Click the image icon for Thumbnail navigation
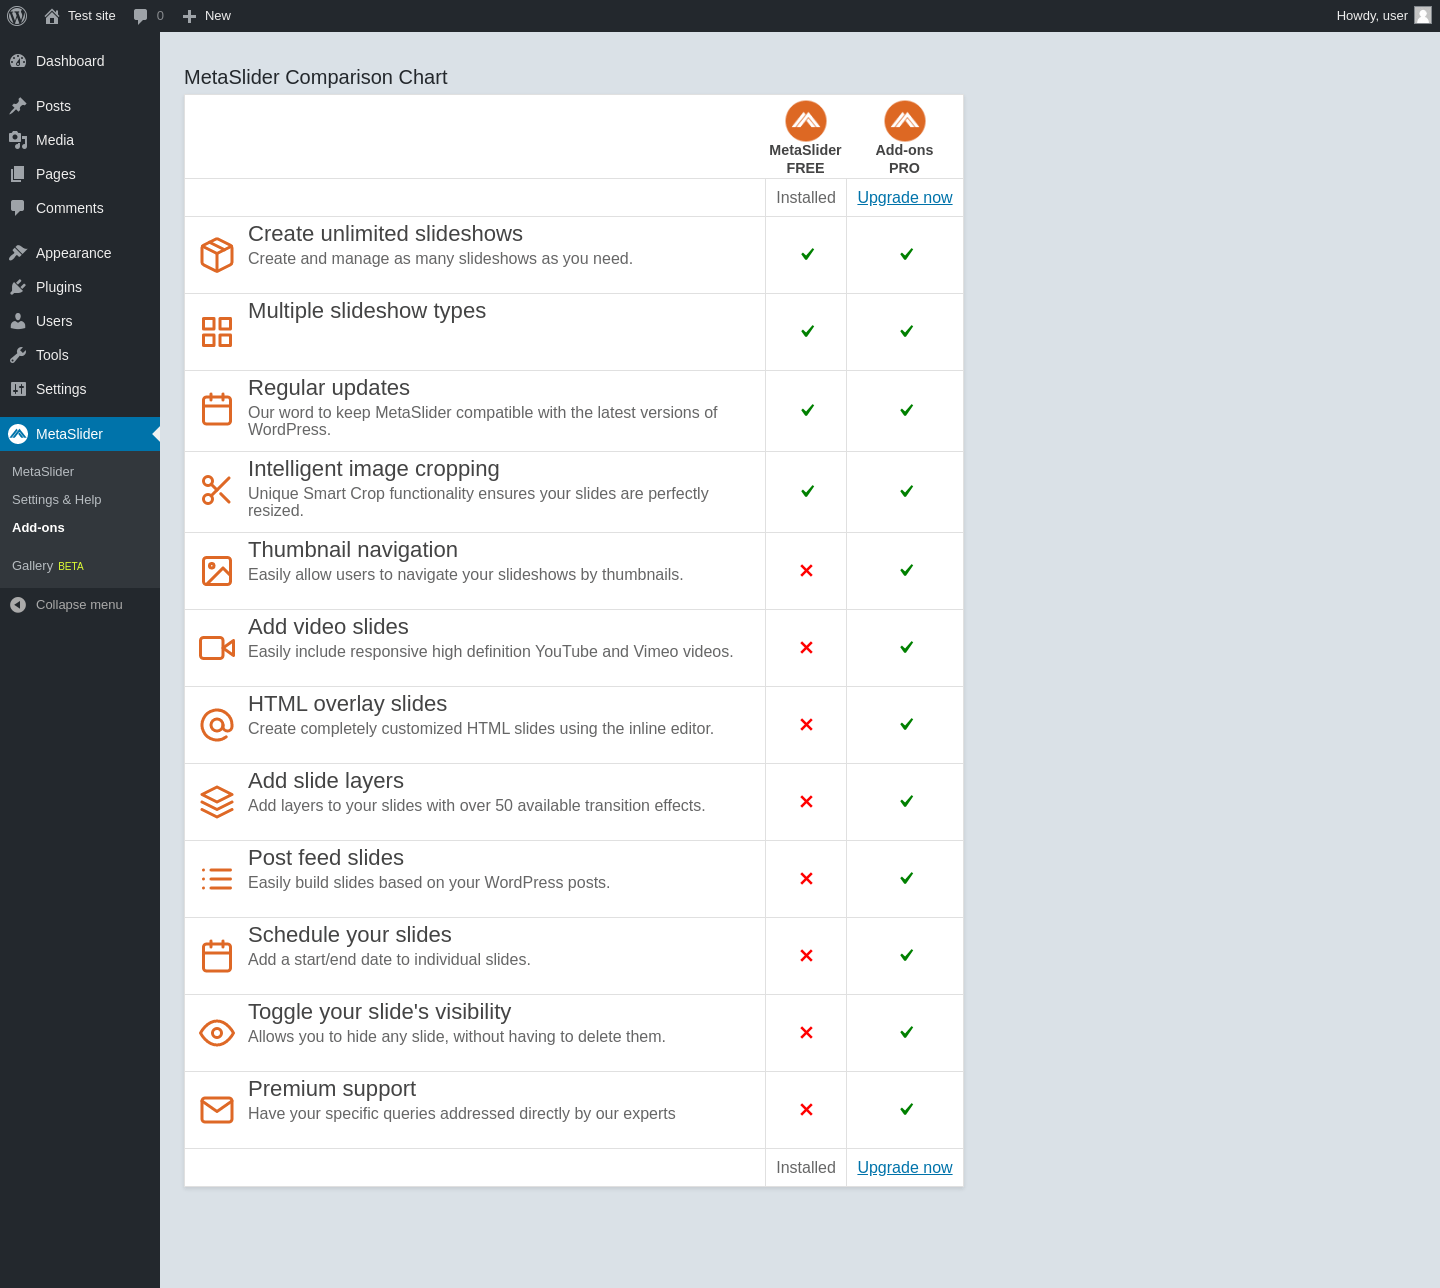 [217, 571]
